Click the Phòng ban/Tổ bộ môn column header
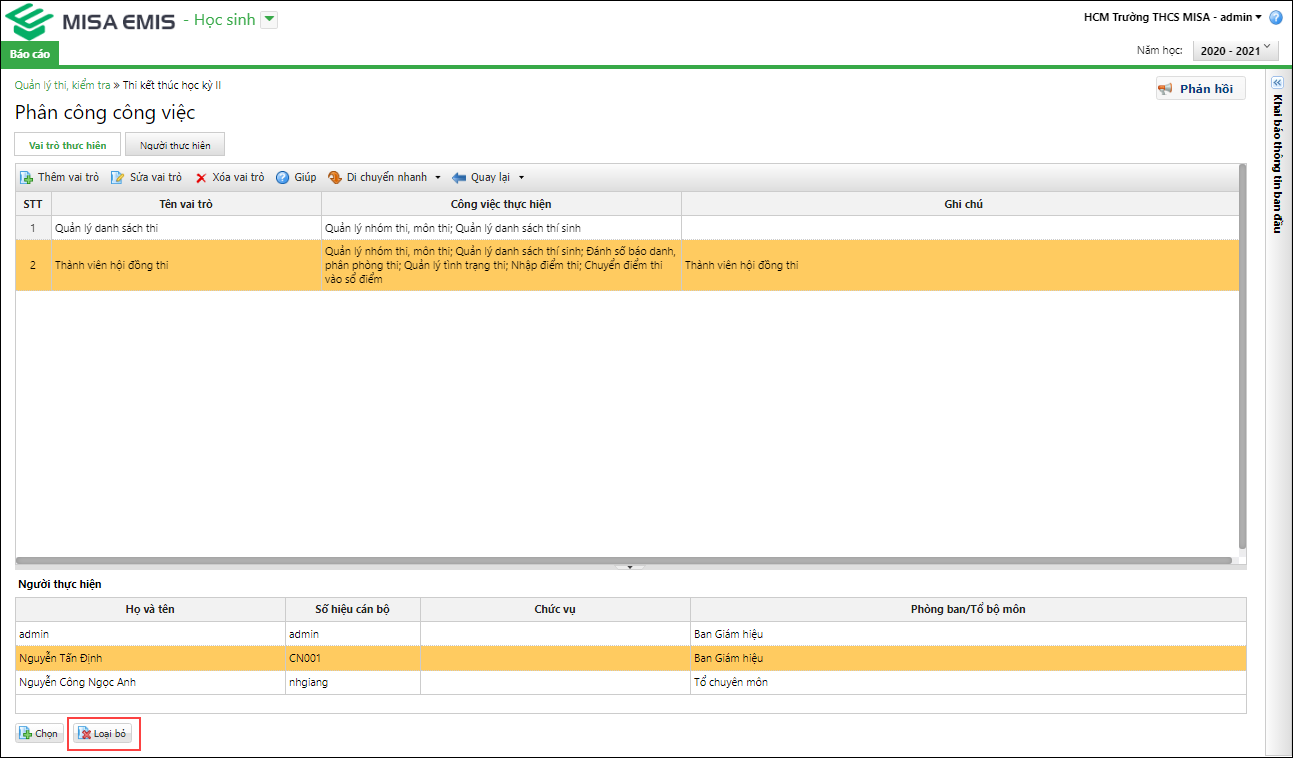The image size is (1293, 758). tap(968, 609)
